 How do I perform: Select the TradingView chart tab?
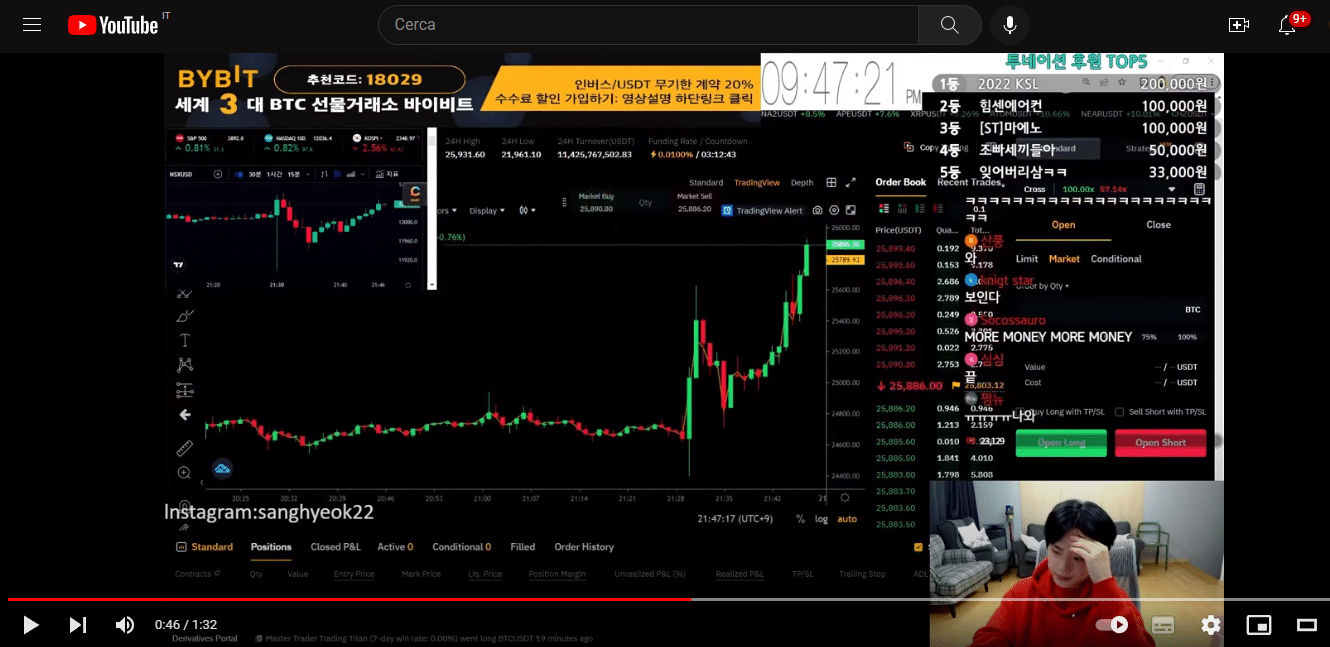(x=756, y=183)
